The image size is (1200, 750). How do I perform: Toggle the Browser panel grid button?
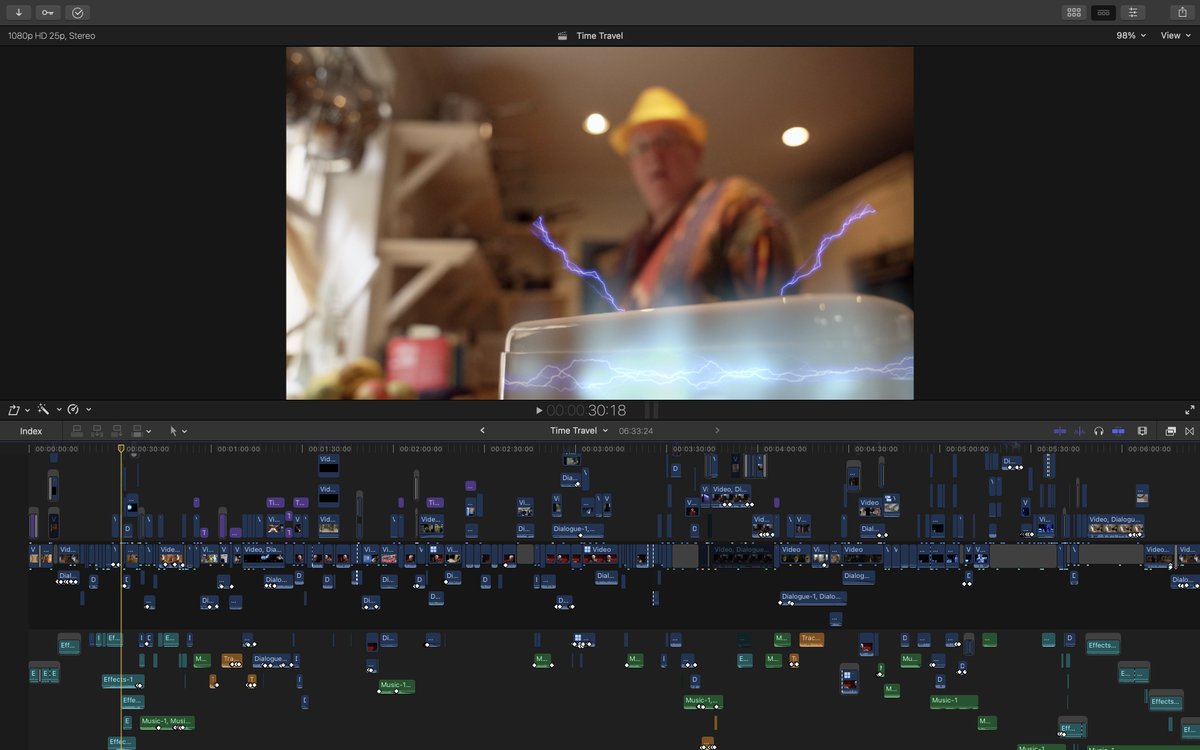(x=1074, y=12)
